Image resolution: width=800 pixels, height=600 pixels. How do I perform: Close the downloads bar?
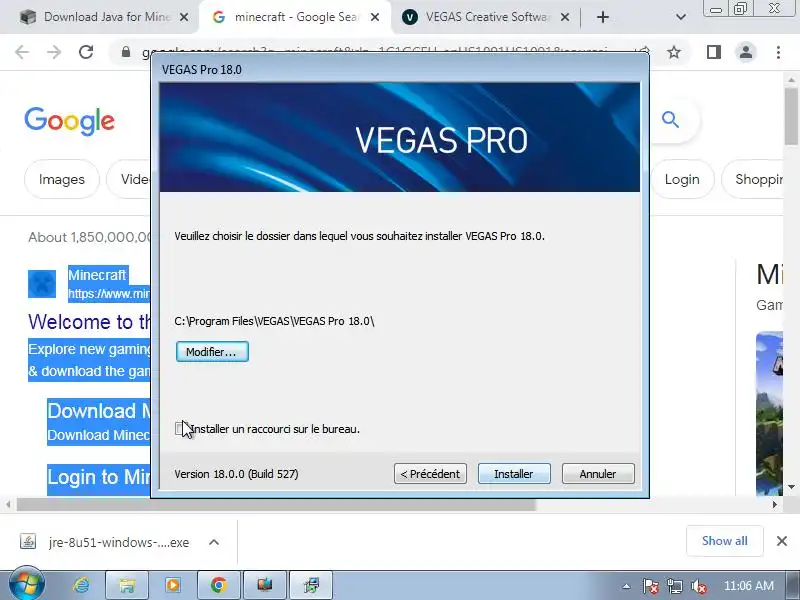(782, 541)
